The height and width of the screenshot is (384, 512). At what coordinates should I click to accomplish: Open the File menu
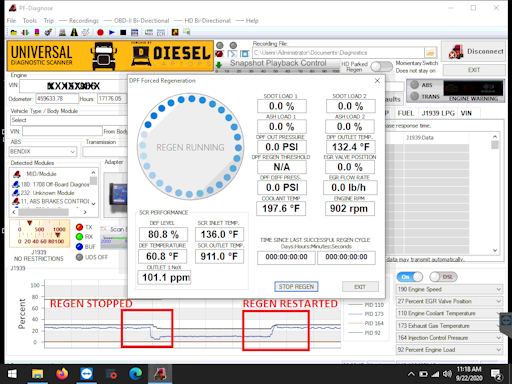point(11,21)
